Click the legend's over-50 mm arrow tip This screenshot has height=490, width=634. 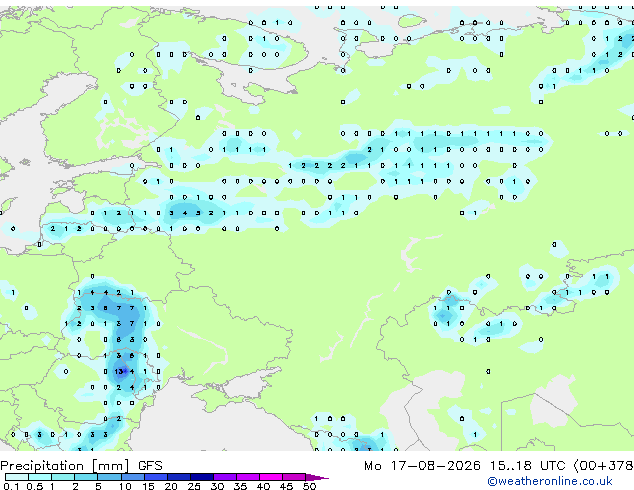(x=317, y=477)
